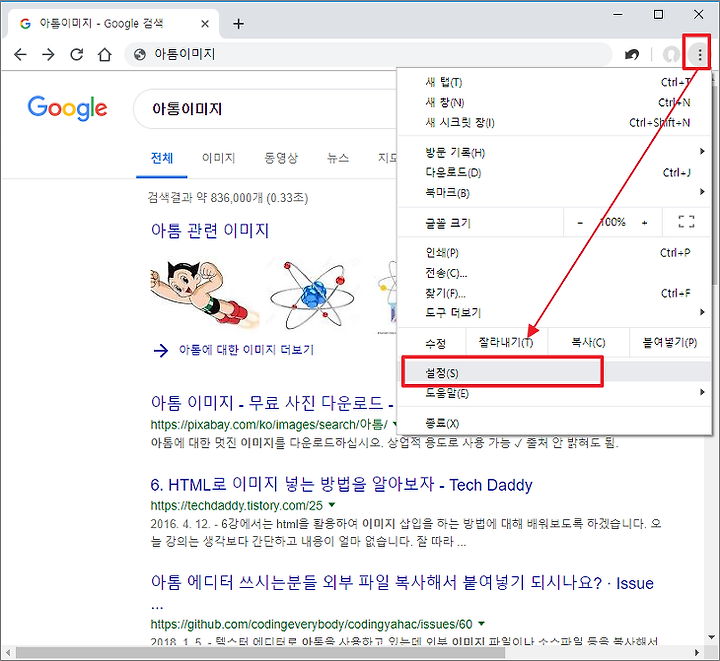This screenshot has height=661, width=720.
Task: Expand 도구 더보기 submenu
Action: tap(554, 313)
